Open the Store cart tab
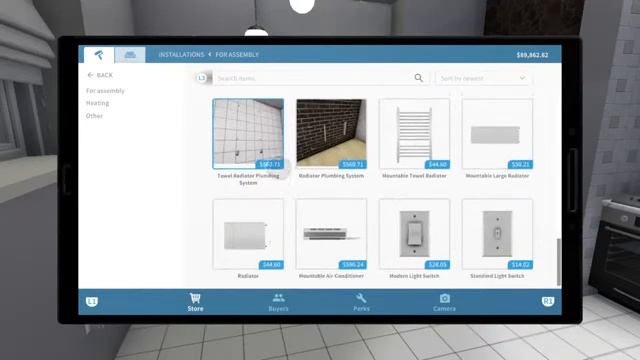 (196, 302)
